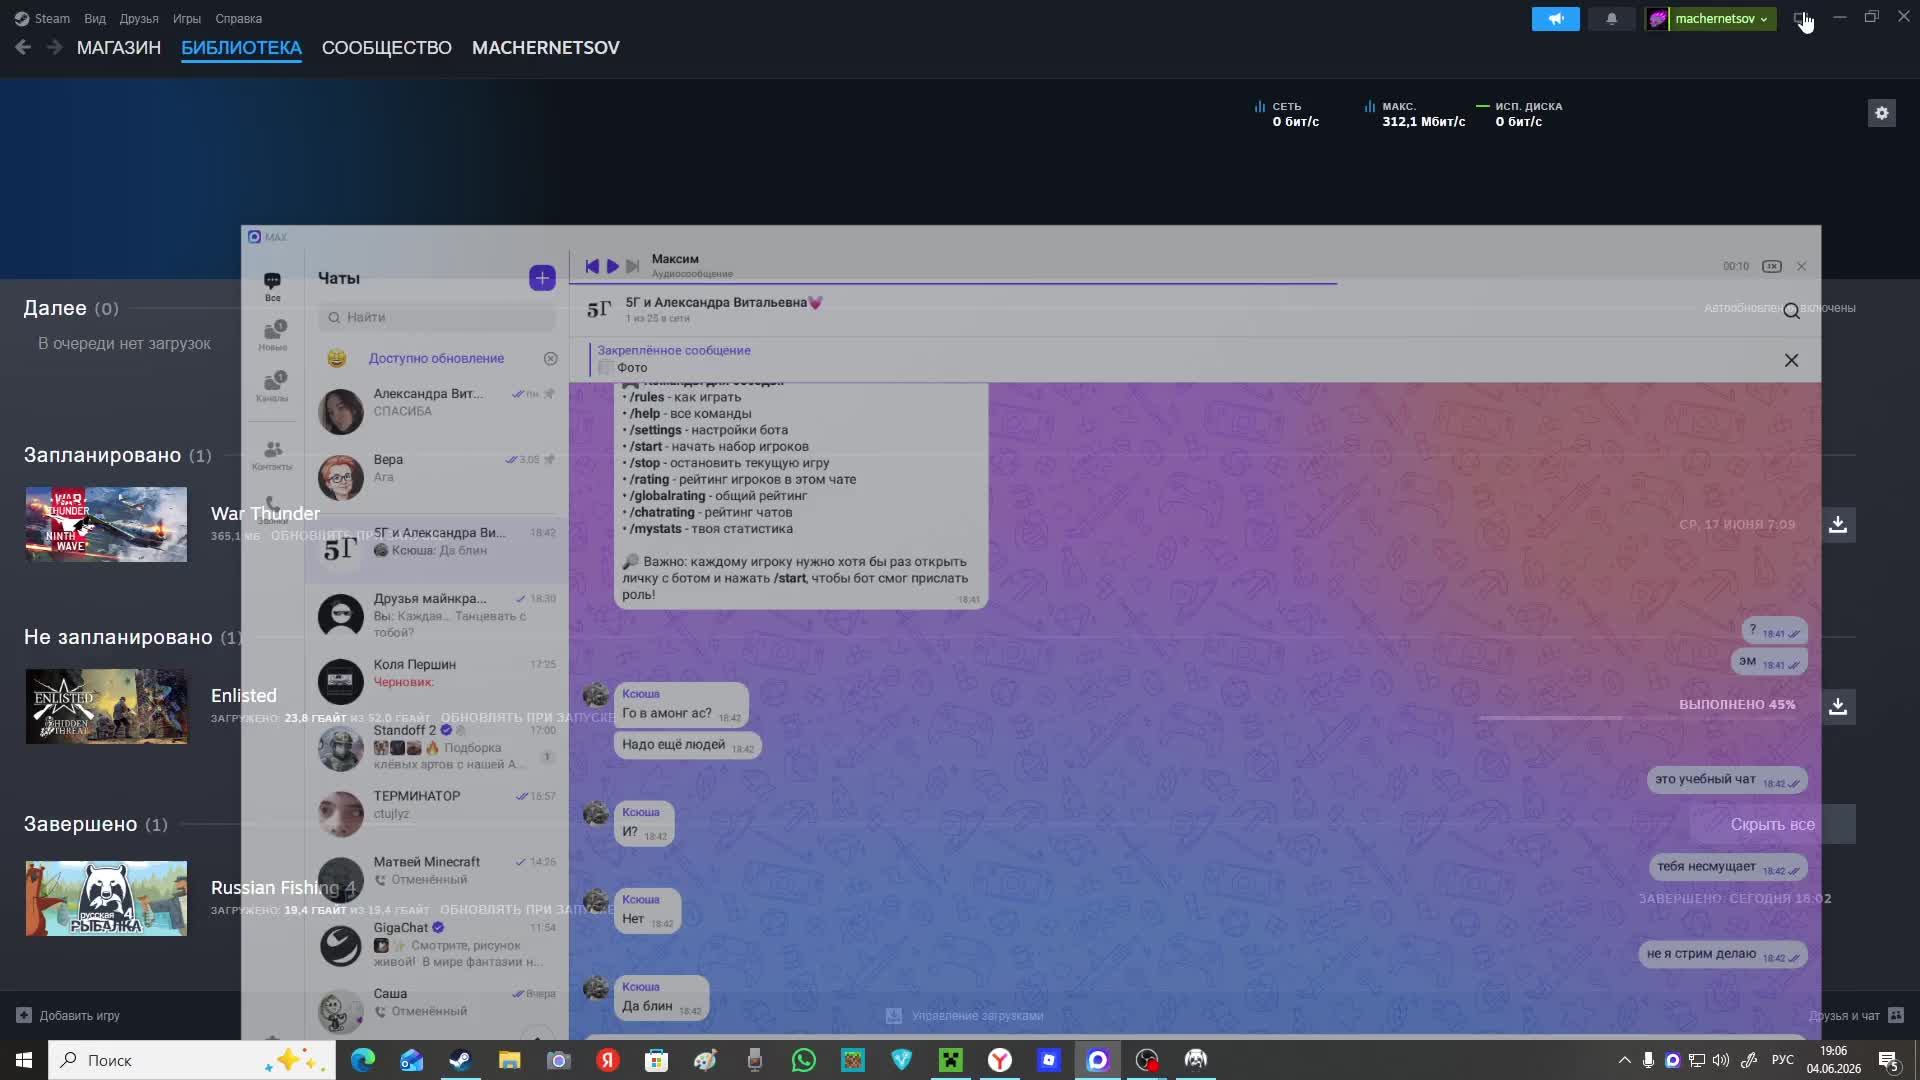Screen dimensions: 1920x1080
Task: Go forward in Steam navigation
Action: 54,47
